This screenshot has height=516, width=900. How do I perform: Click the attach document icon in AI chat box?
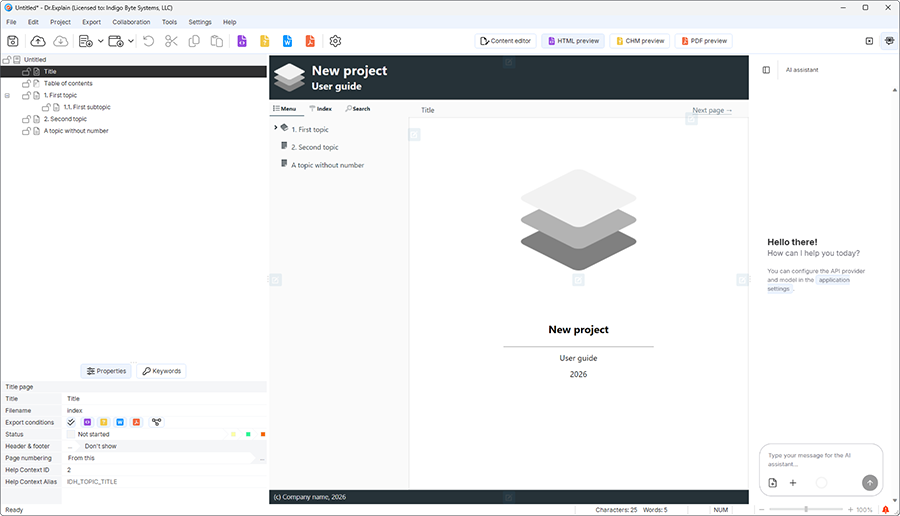coord(773,483)
